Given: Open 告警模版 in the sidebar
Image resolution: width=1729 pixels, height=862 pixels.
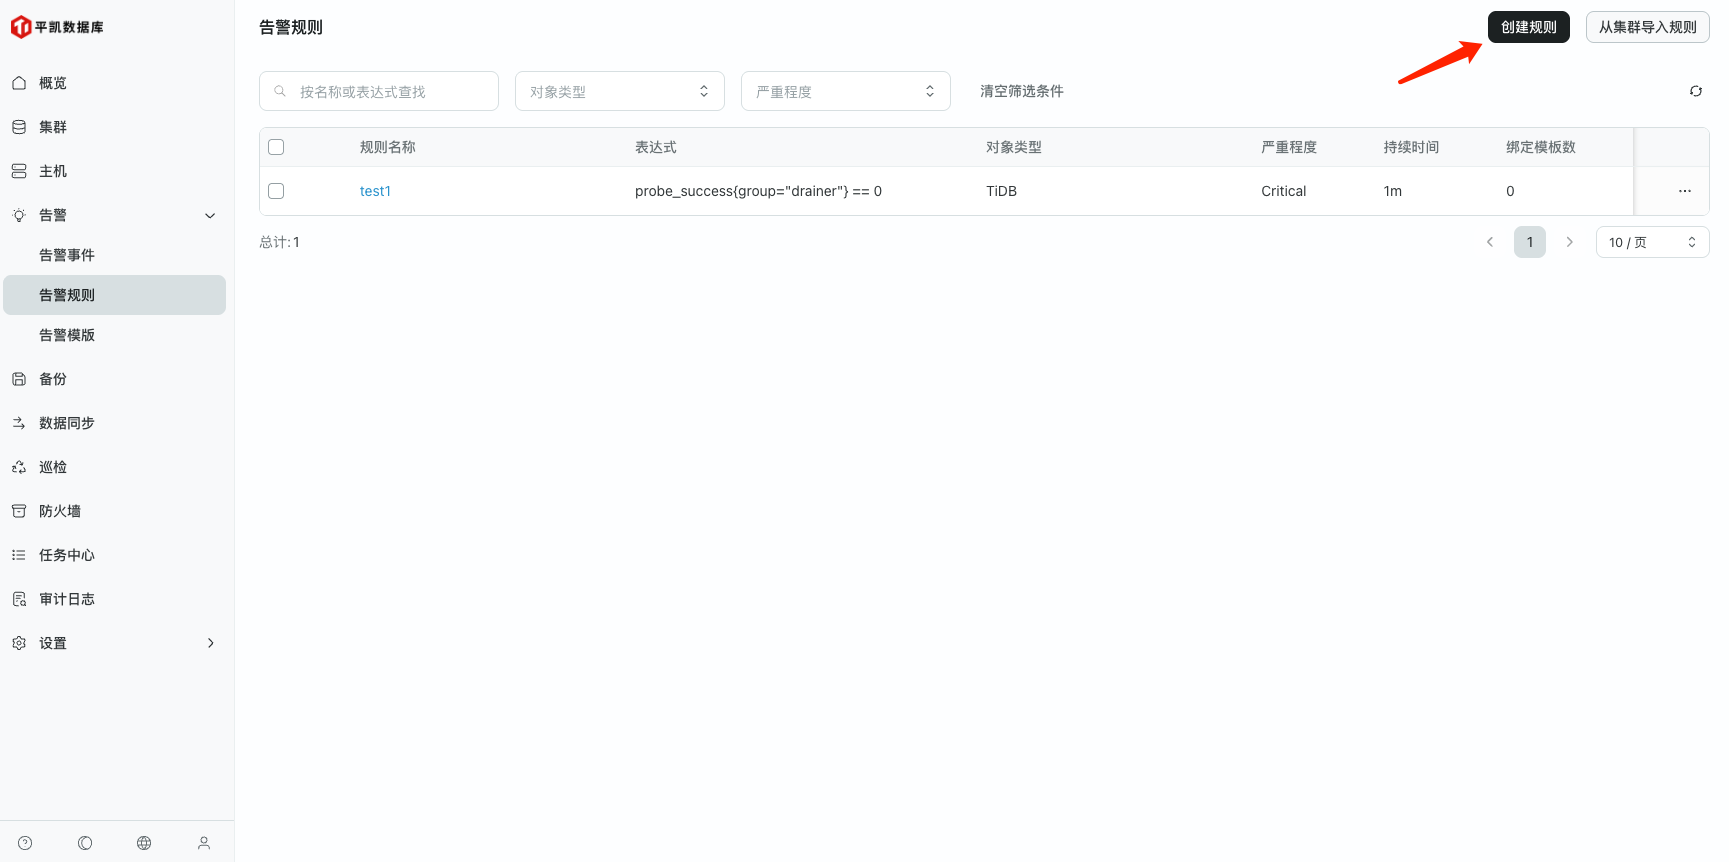Looking at the screenshot, I should pos(67,335).
